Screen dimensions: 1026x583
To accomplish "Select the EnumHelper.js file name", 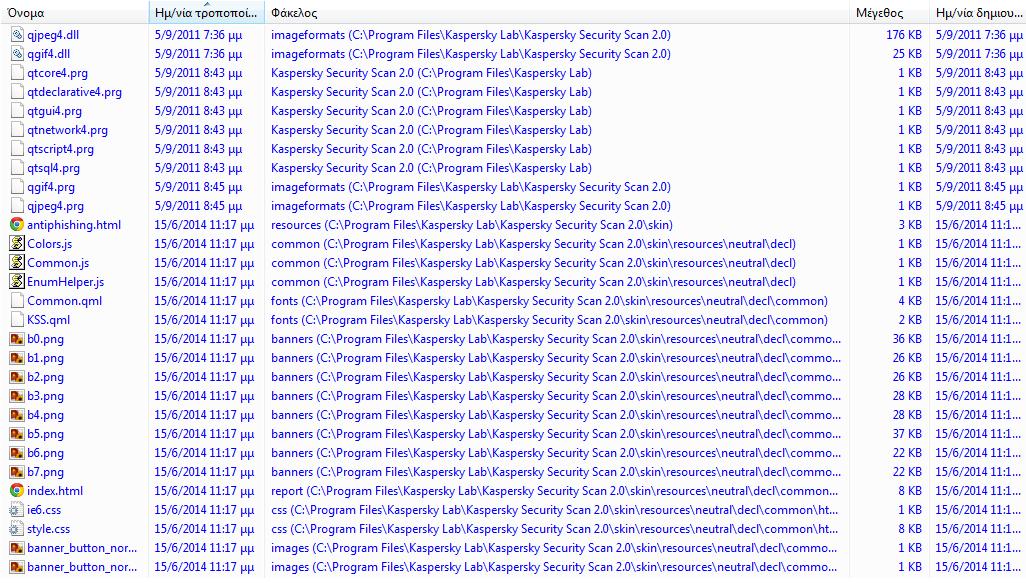I will (65, 281).
